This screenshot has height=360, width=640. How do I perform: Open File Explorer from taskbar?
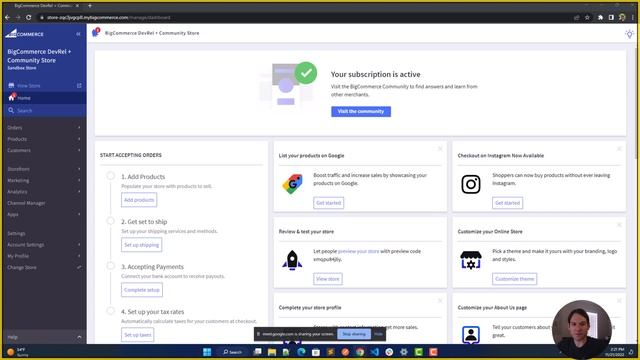click(x=272, y=352)
